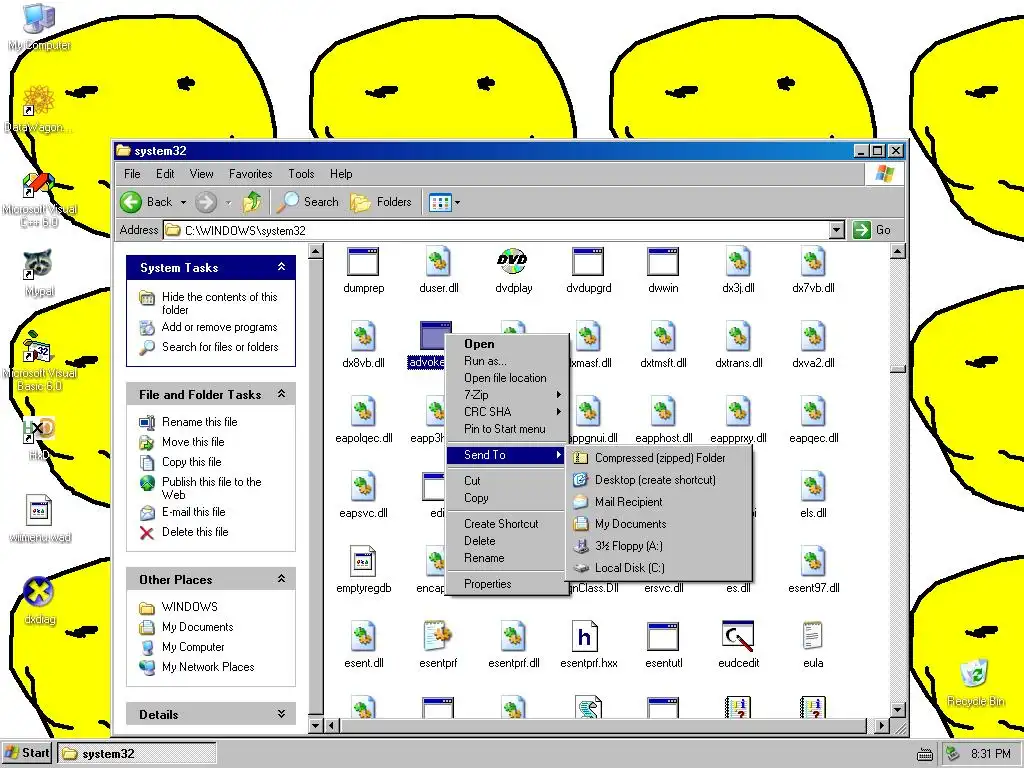This screenshot has height=768, width=1024.
Task: Open the dxdiag desktop icon
Action: (39, 593)
